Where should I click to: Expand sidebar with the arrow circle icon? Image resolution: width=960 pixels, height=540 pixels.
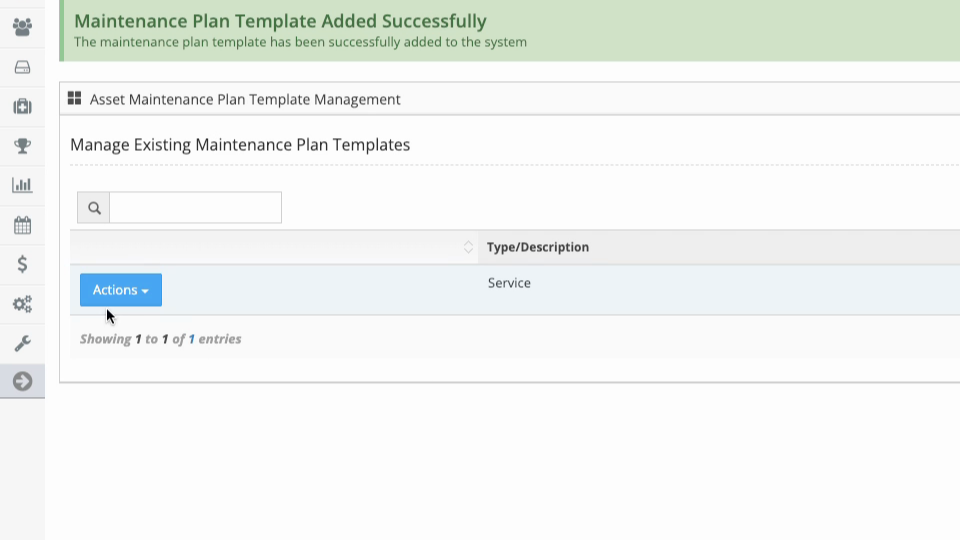pos(23,381)
